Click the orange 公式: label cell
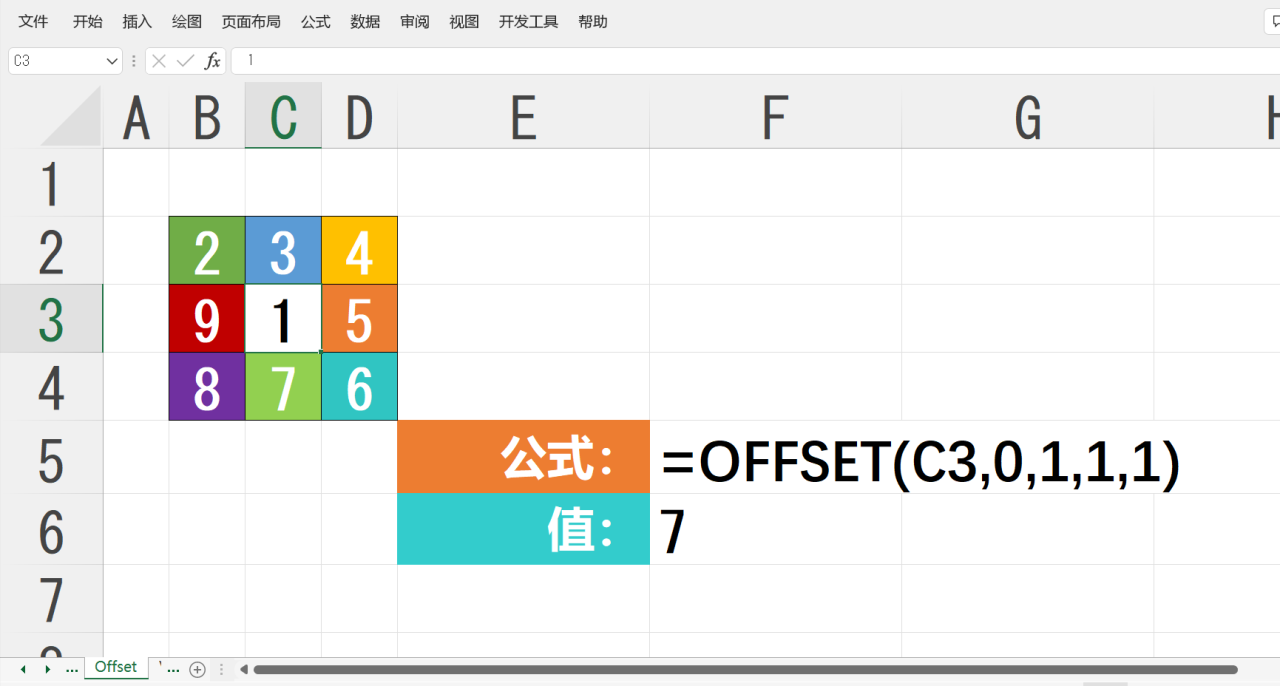The image size is (1280, 686). 523,457
